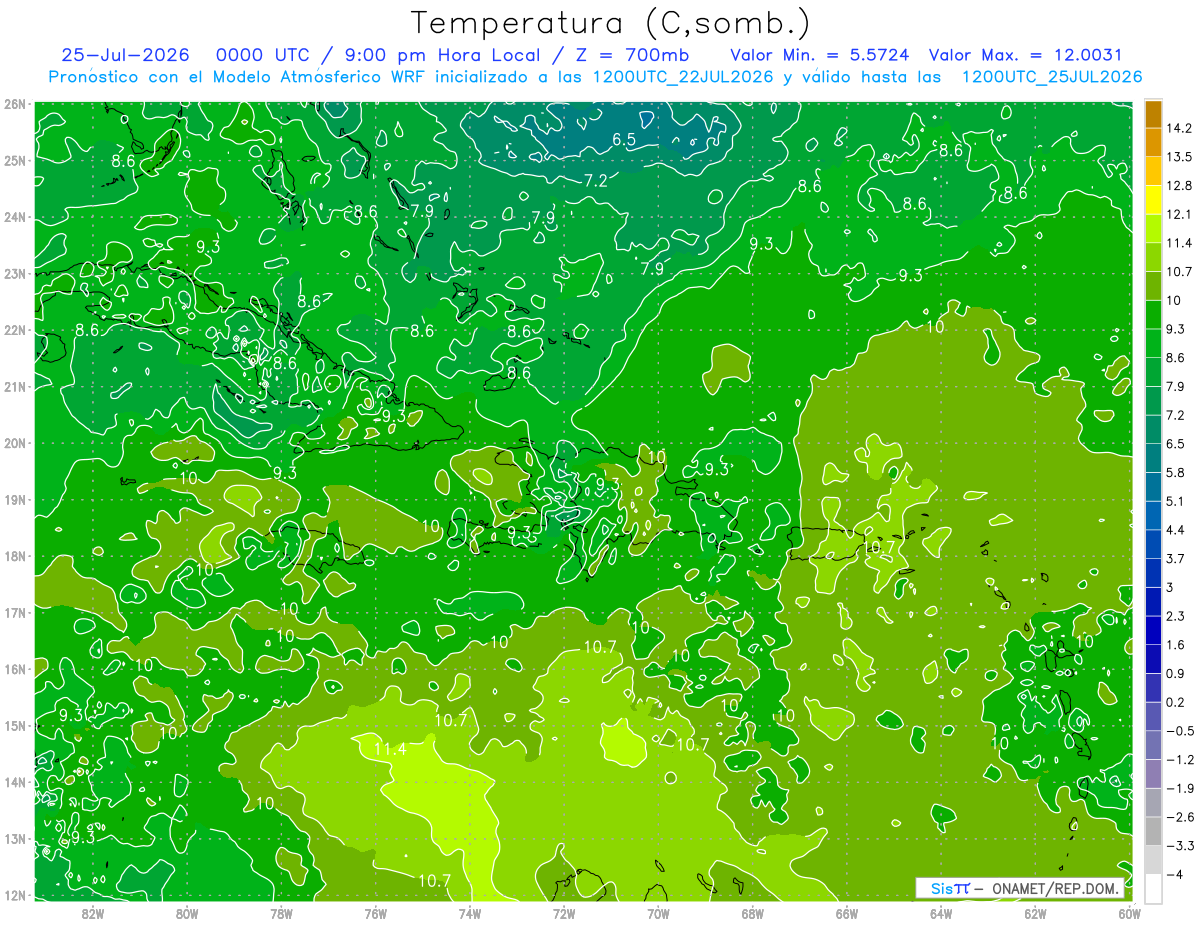The image size is (1200, 927).
Task: Click the 26N latitude axis label
Action: pyautogui.click(x=15, y=104)
